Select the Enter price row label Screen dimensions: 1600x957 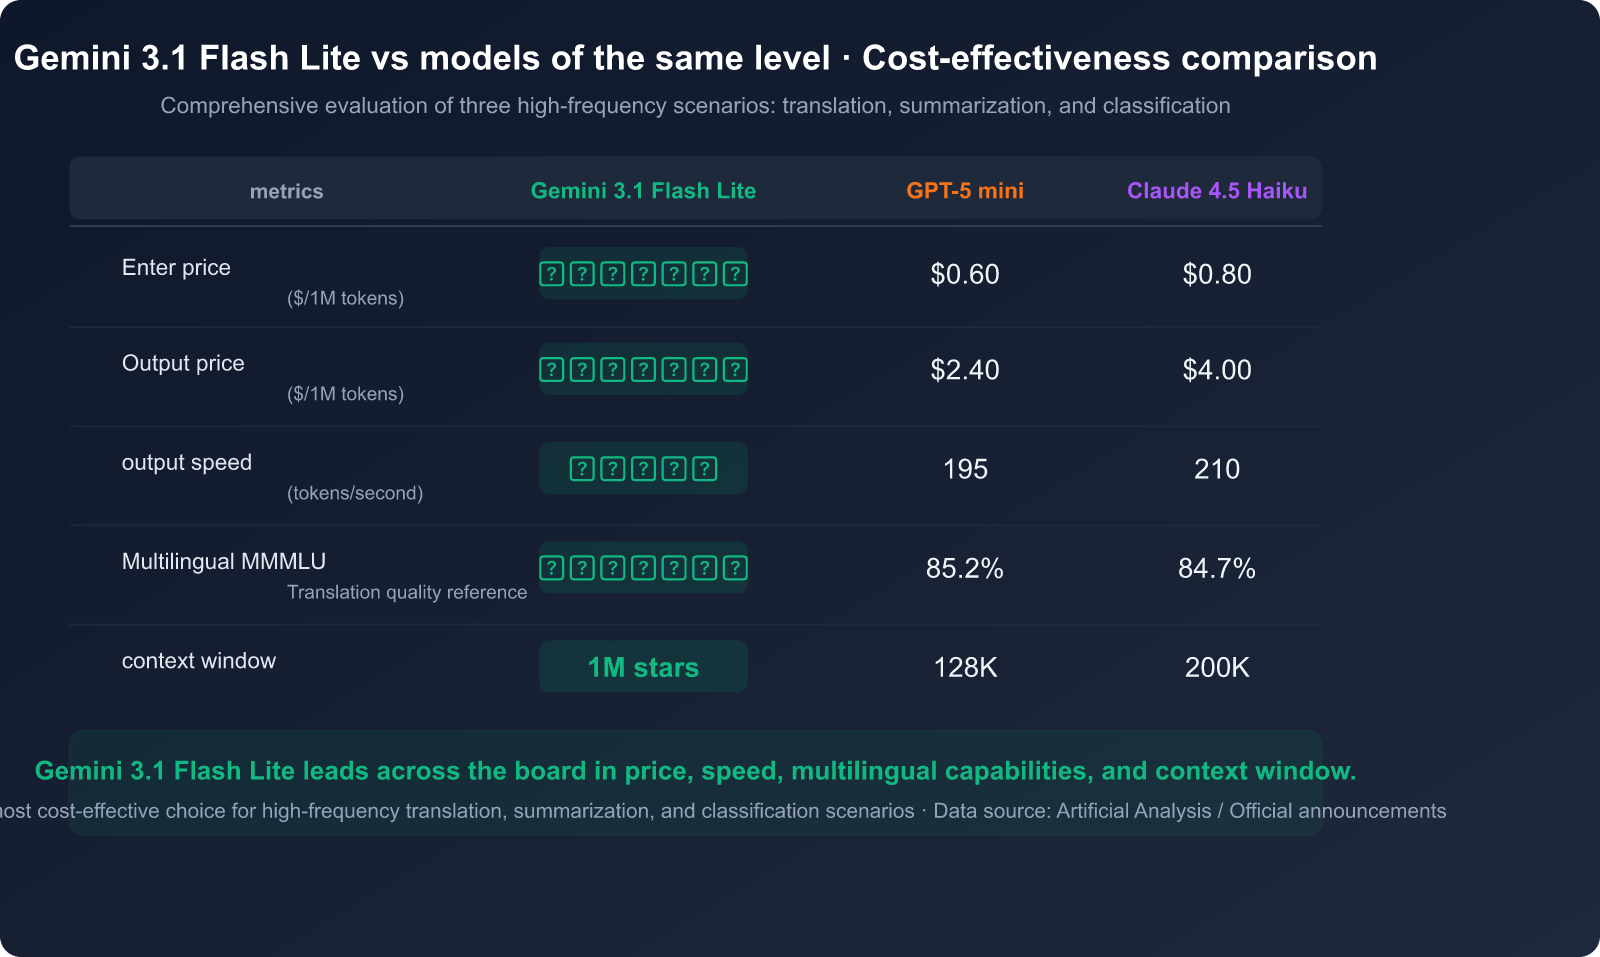point(176,268)
